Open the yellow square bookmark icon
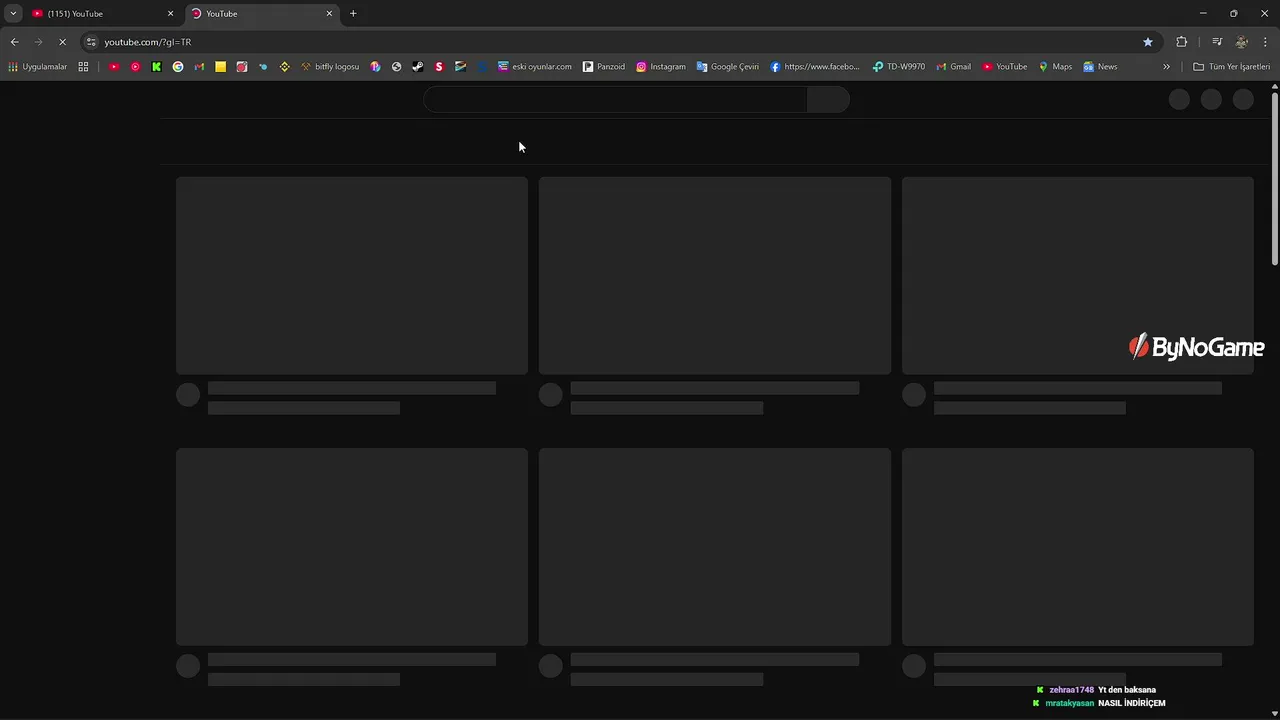 click(220, 67)
